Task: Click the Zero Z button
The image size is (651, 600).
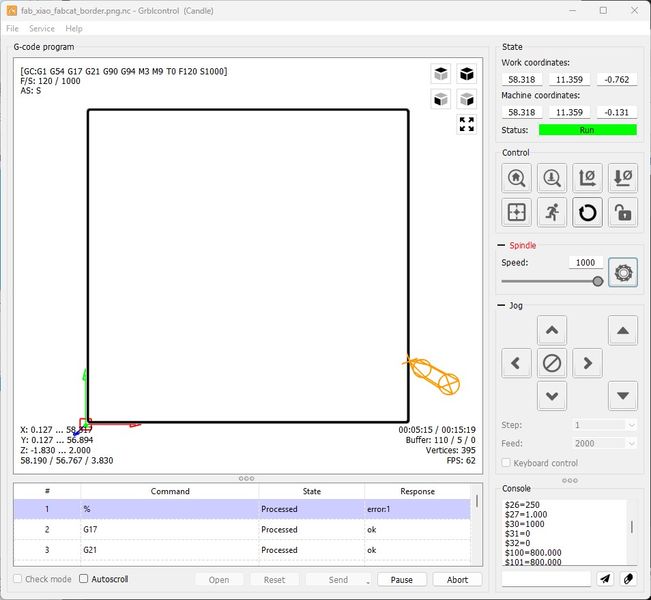Action: coord(623,178)
